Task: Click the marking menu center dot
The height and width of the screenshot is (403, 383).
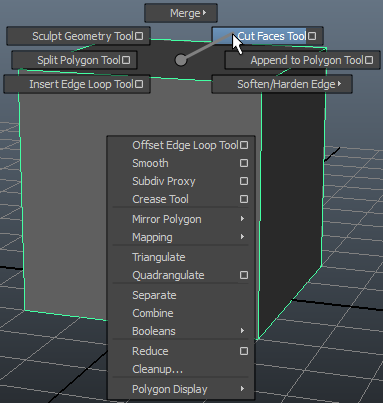Action: point(181,60)
